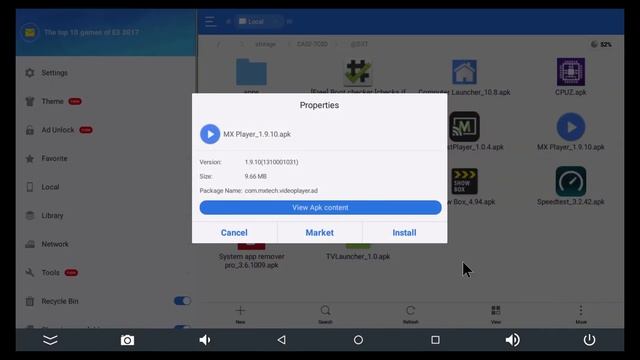Image resolution: width=640 pixels, height=360 pixels.
Task: Click storage in the path breadcrumb
Action: tap(265, 44)
